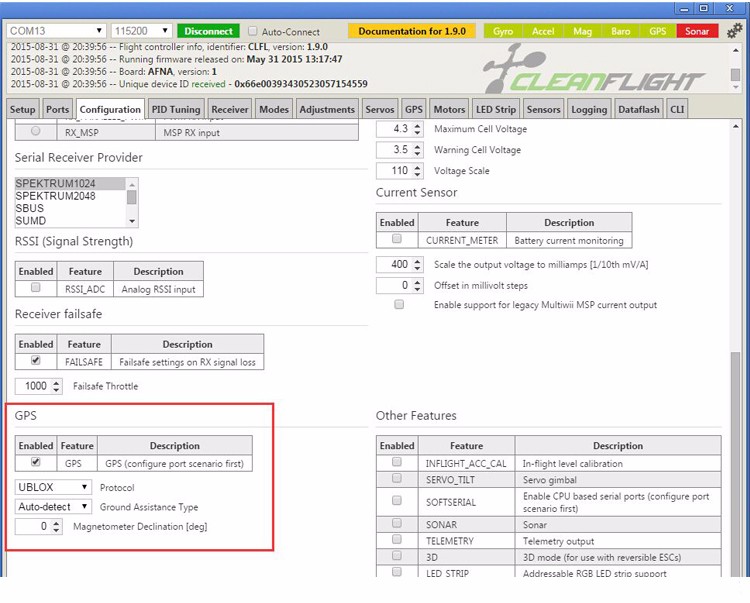The width and height of the screenshot is (750, 603).
Task: Click the Sonar sensor status indicator
Action: (x=696, y=31)
